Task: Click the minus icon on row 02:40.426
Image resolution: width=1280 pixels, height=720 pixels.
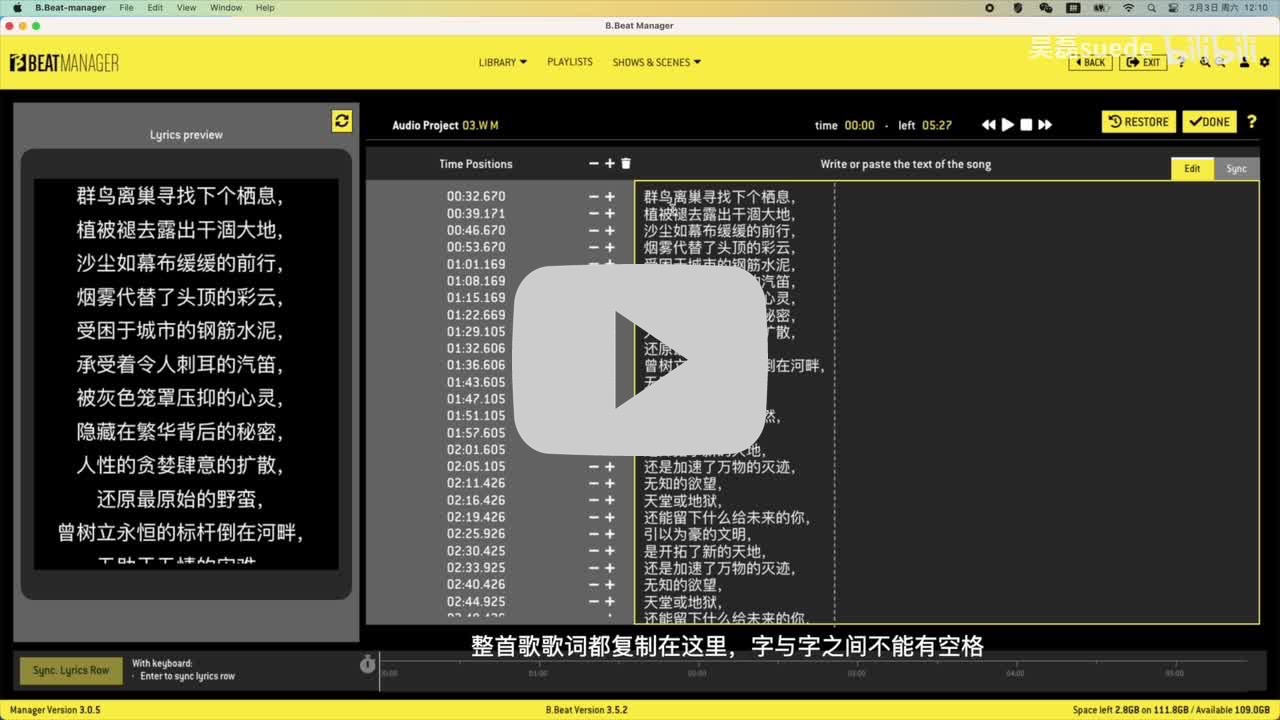Action: [594, 585]
